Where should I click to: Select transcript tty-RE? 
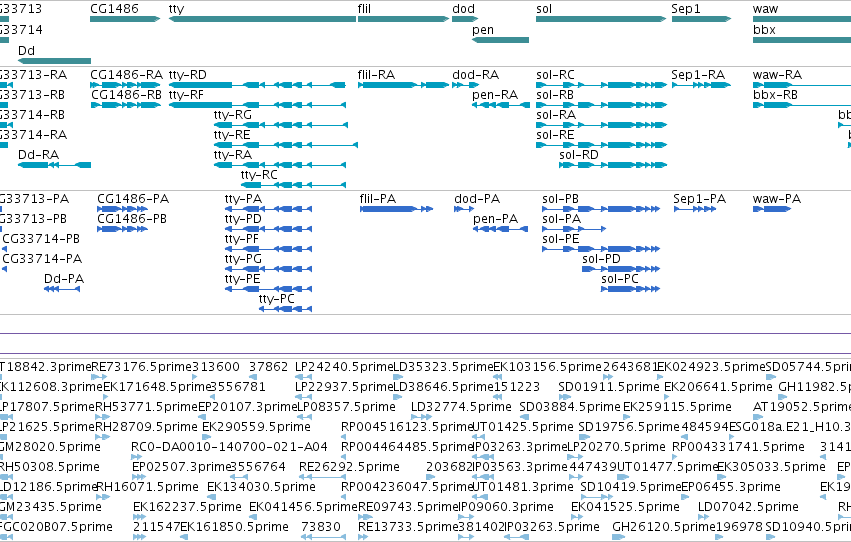pyautogui.click(x=286, y=145)
